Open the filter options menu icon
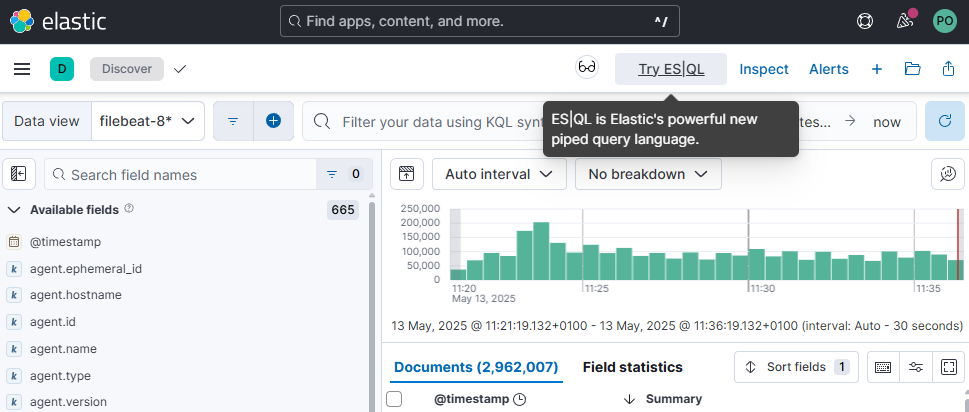Screen dimensions: 969x412 tap(233, 121)
